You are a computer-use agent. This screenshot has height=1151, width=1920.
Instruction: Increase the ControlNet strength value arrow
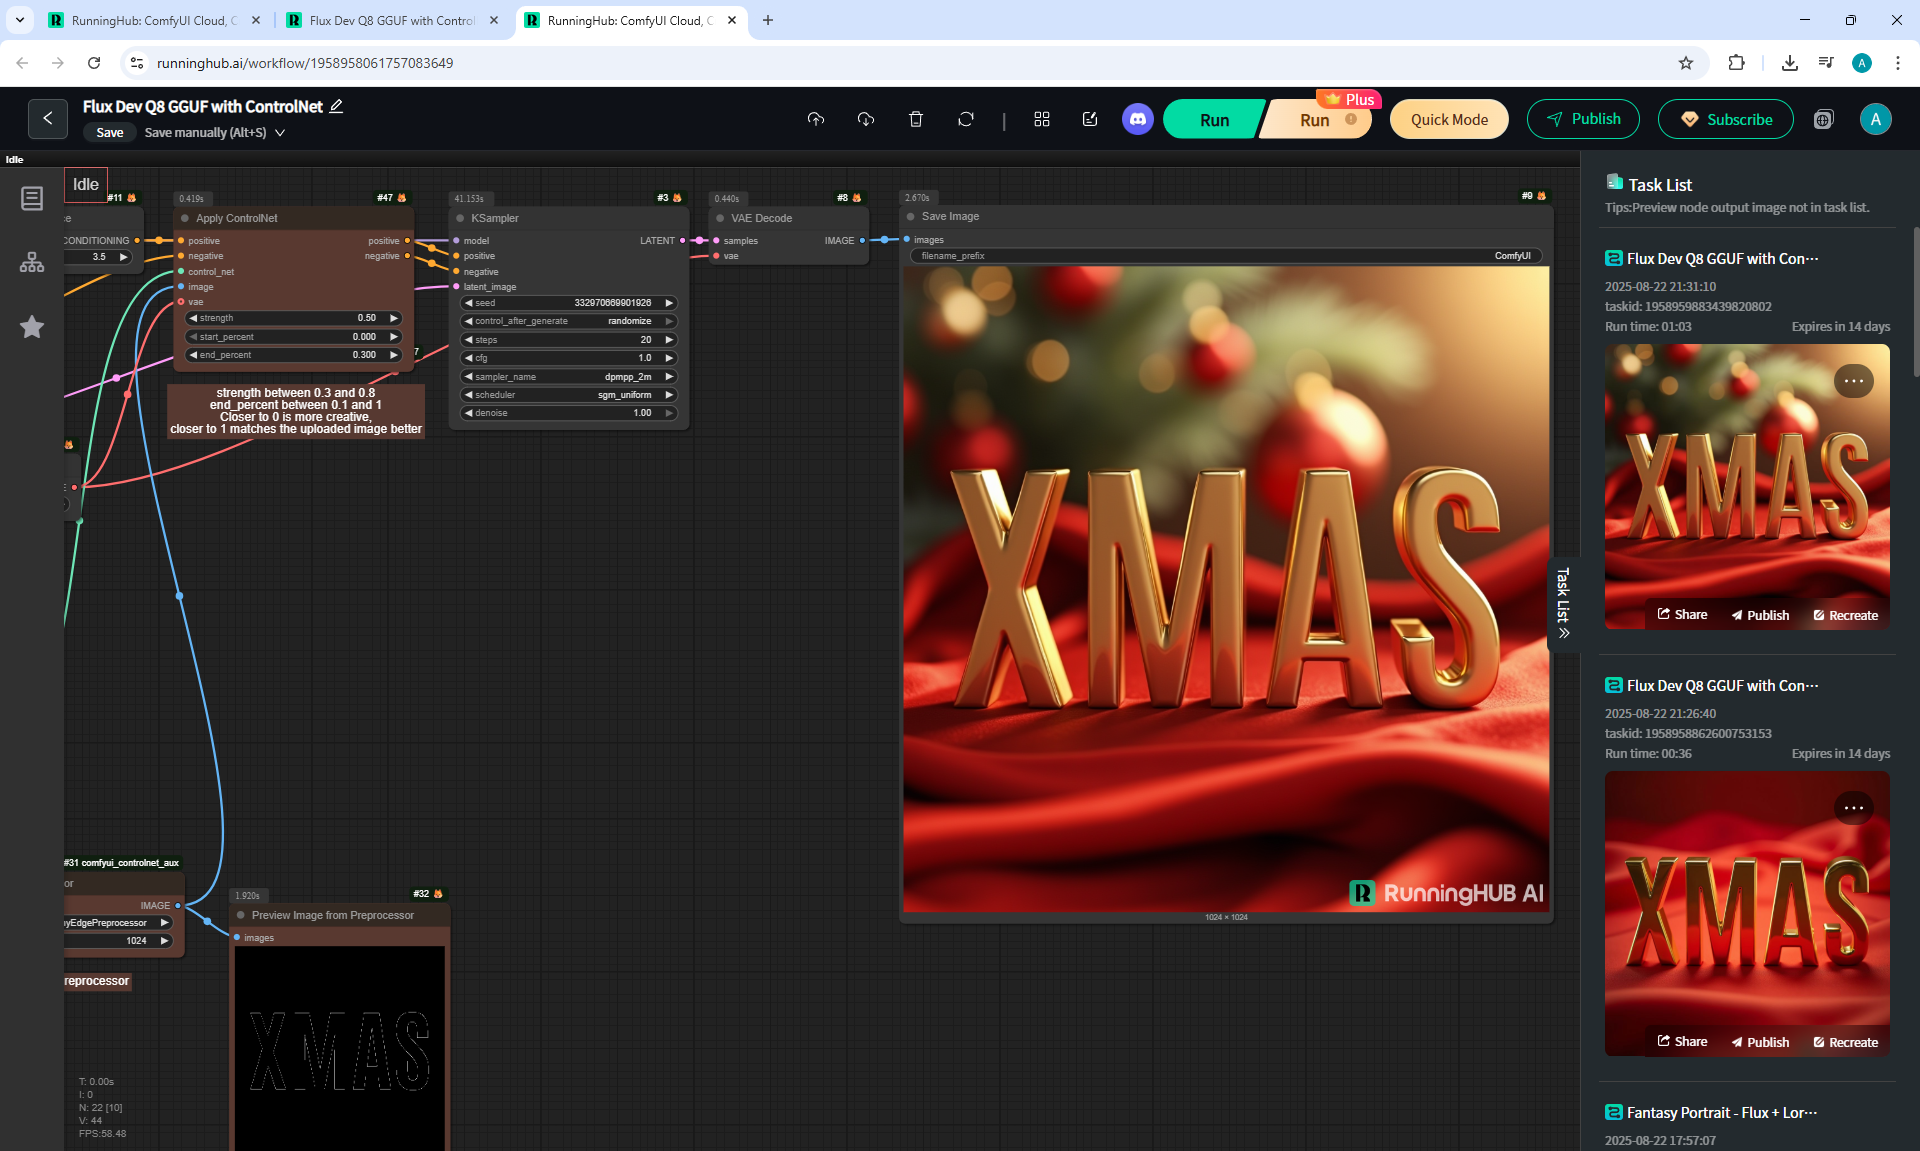(394, 318)
